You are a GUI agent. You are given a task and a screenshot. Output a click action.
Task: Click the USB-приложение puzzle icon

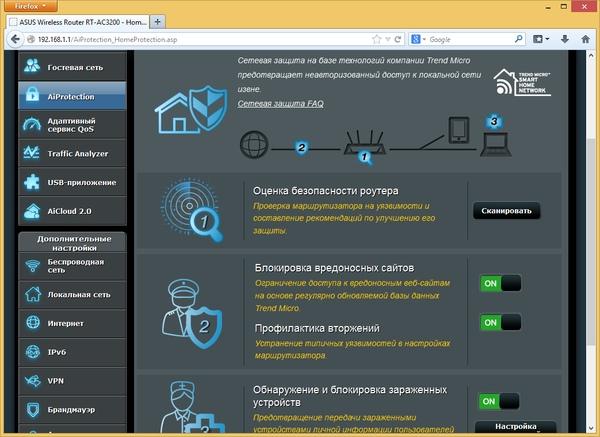[x=32, y=182]
